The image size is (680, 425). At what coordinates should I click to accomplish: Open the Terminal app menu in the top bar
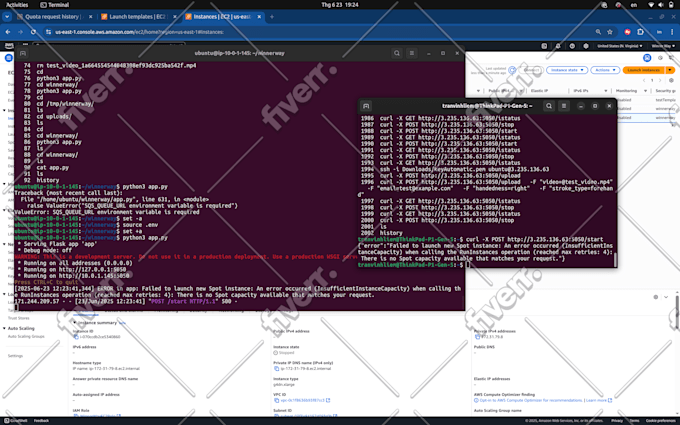(55, 5)
